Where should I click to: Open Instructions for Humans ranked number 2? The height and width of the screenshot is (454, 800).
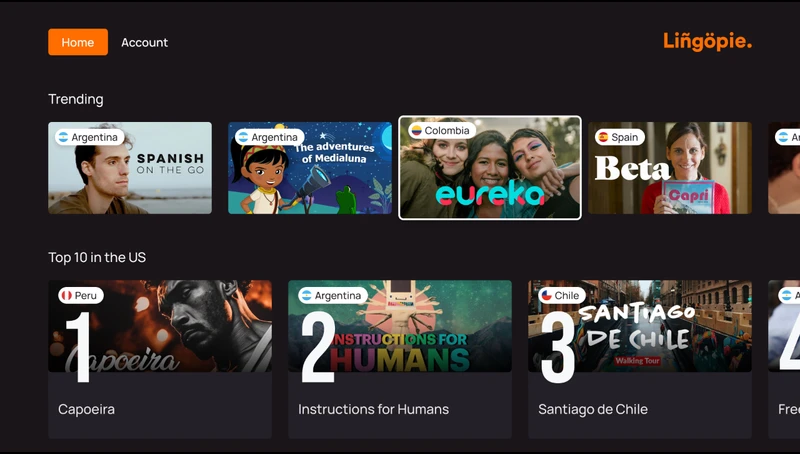pyautogui.click(x=400, y=359)
